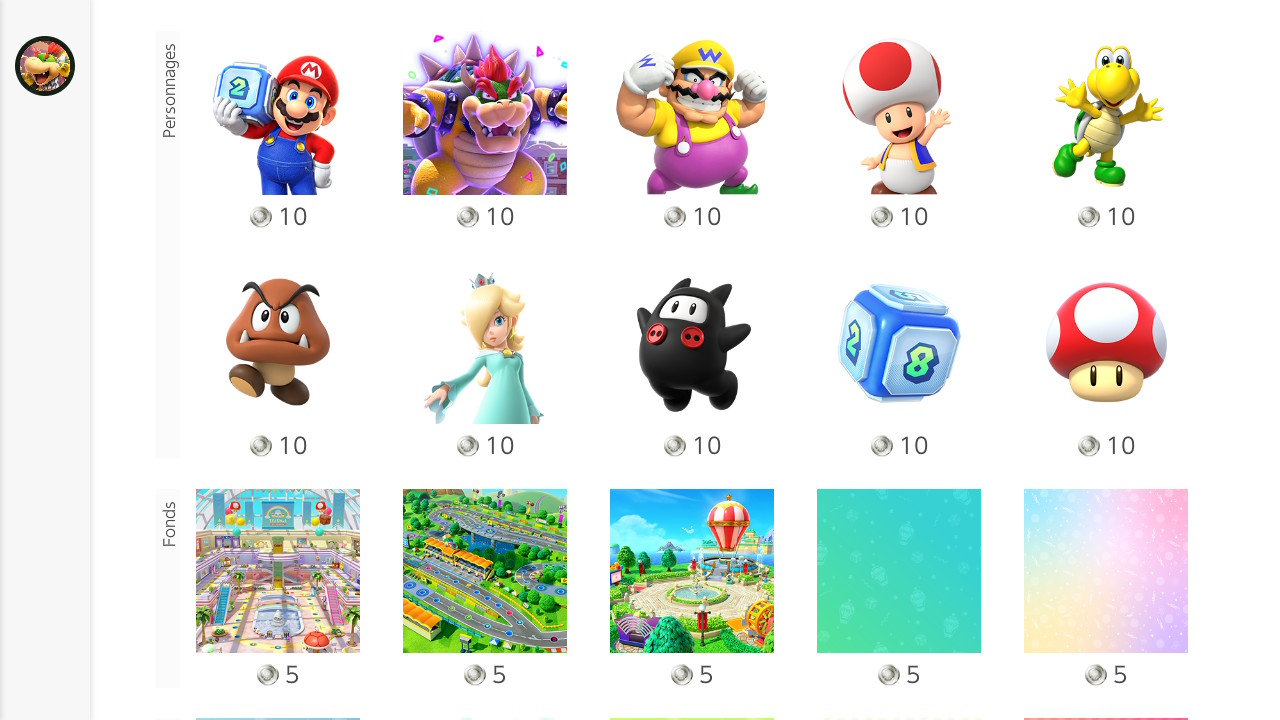Choose the pastel rainbow gradient background
The width and height of the screenshot is (1280, 720).
pyautogui.click(x=1106, y=571)
